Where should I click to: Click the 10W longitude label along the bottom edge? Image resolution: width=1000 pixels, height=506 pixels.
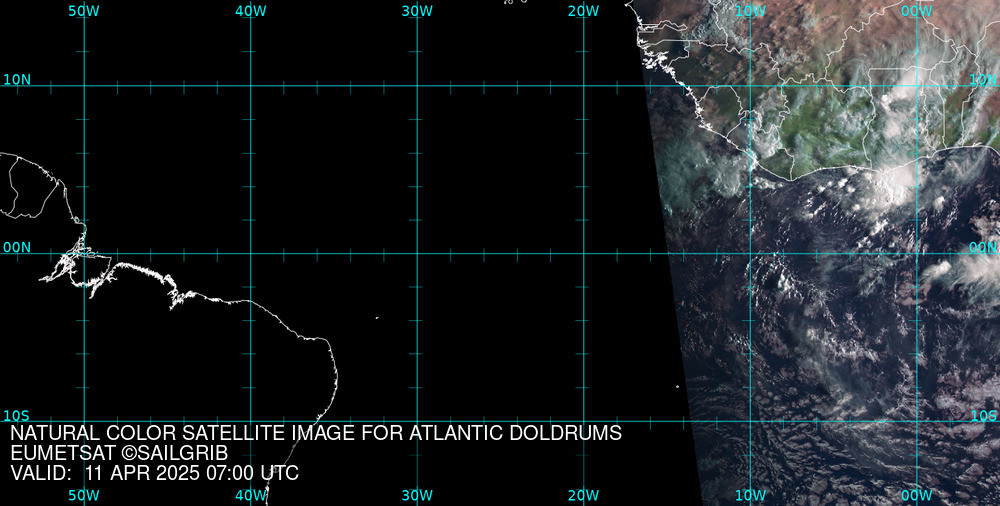(750, 495)
